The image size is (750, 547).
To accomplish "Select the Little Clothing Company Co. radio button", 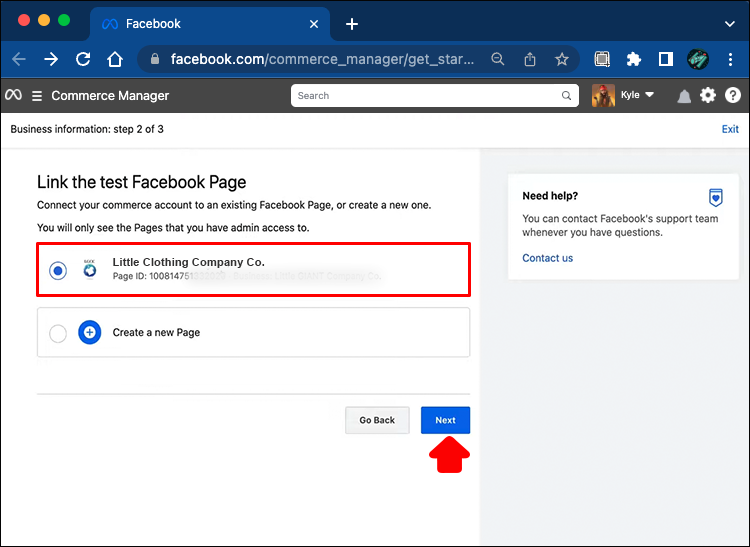I will (58, 270).
